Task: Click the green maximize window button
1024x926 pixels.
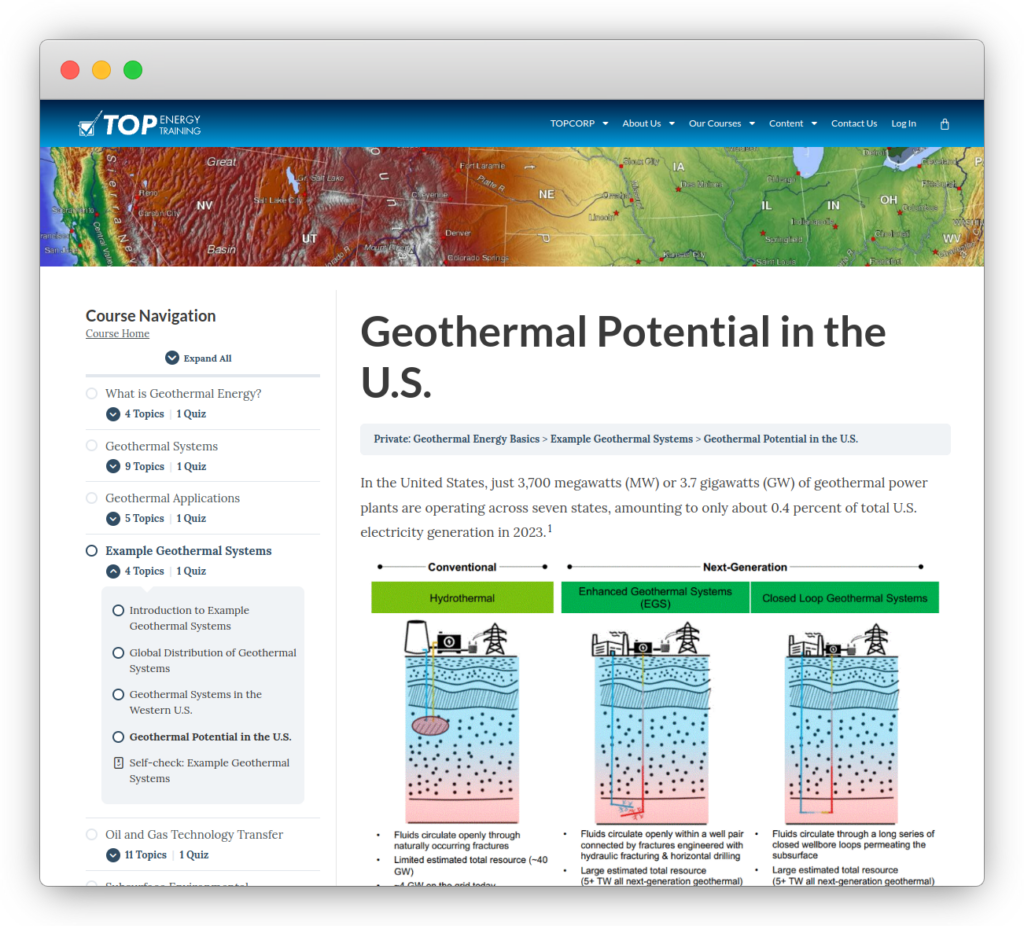Action: [133, 70]
